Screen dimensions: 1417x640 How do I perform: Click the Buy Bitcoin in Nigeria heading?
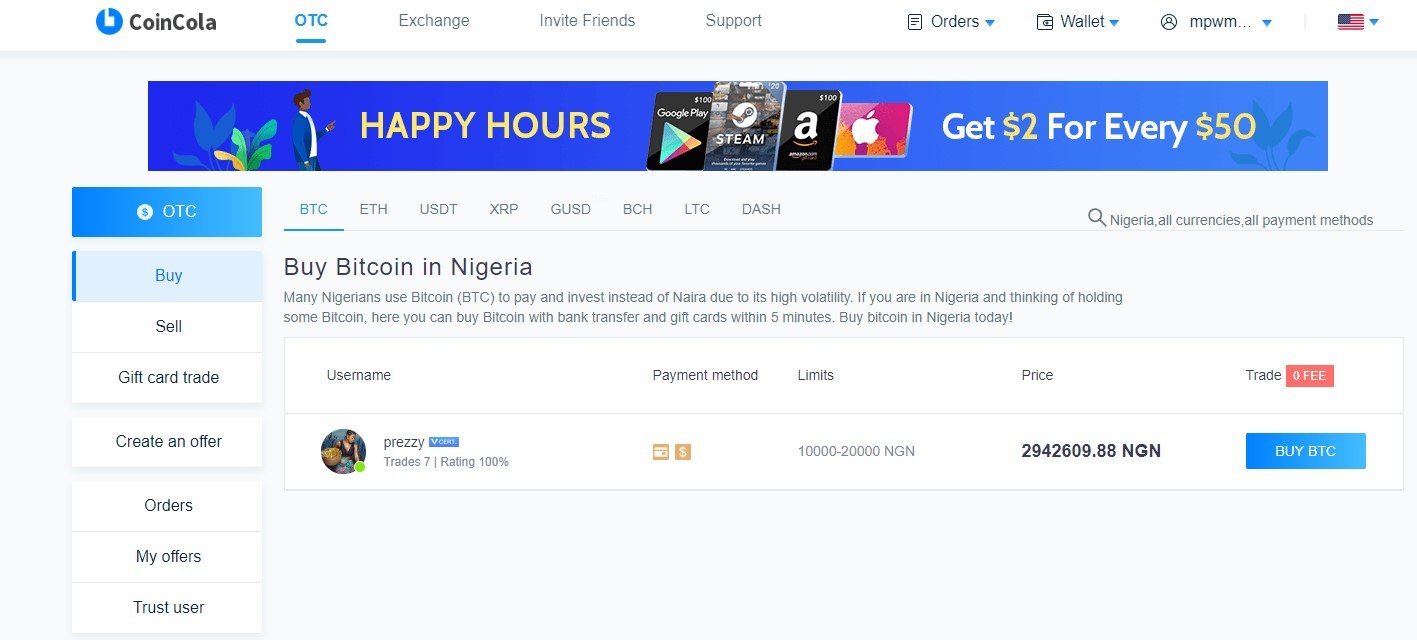pyautogui.click(x=408, y=267)
